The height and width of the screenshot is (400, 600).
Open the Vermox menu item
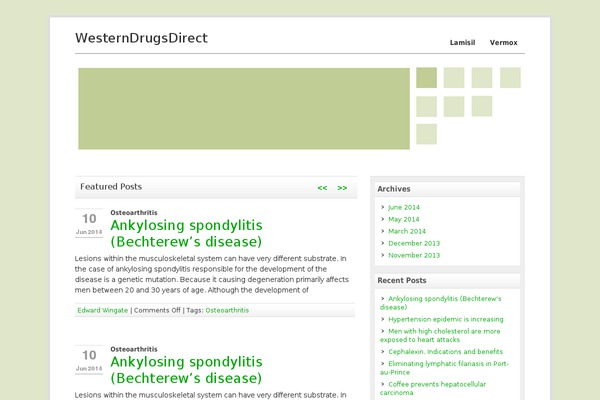504,42
